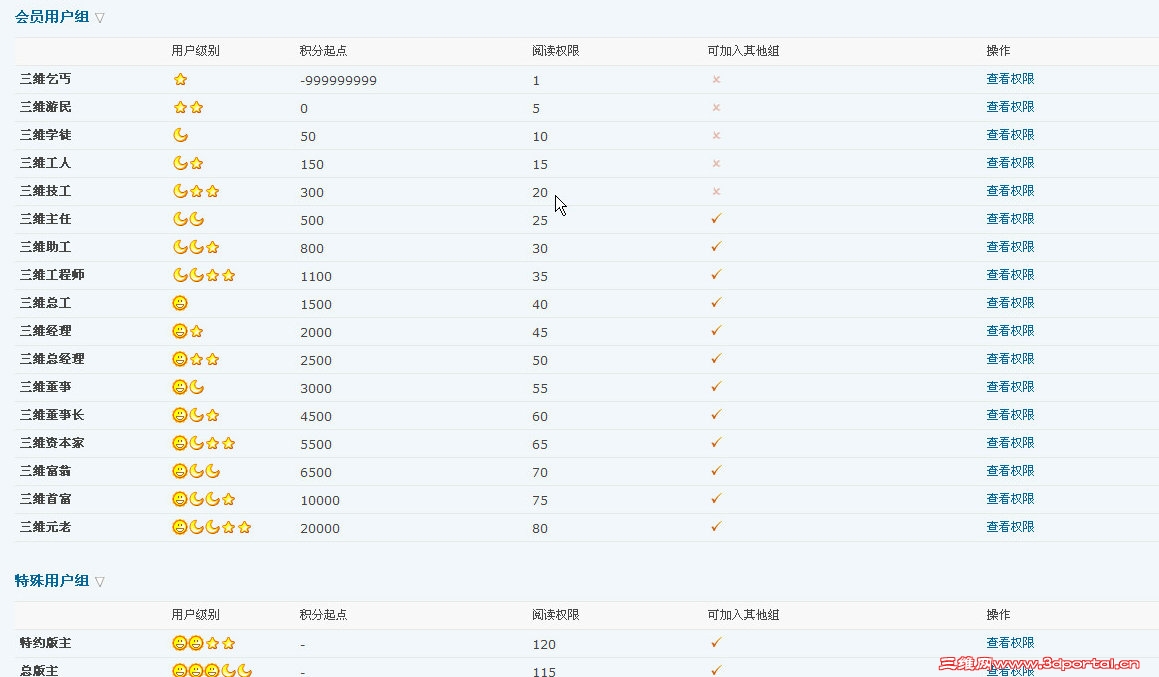Click the moon level icon of 三维学徒
The width and height of the screenshot is (1159, 677).
point(180,135)
